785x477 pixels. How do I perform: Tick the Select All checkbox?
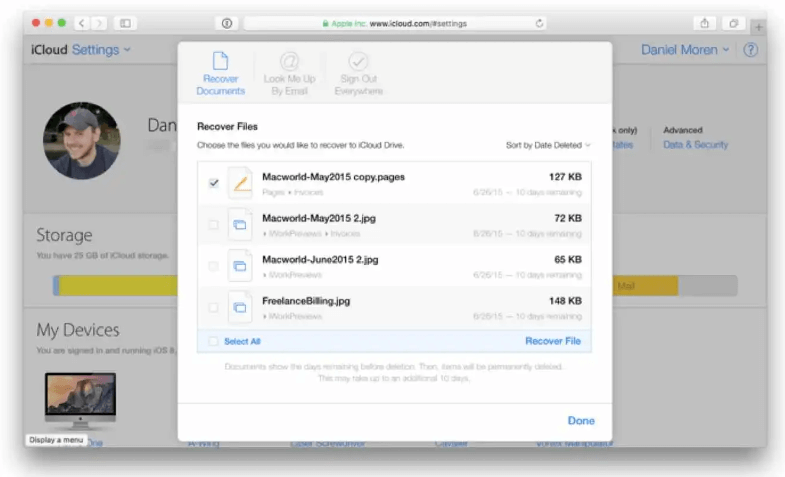coord(214,341)
